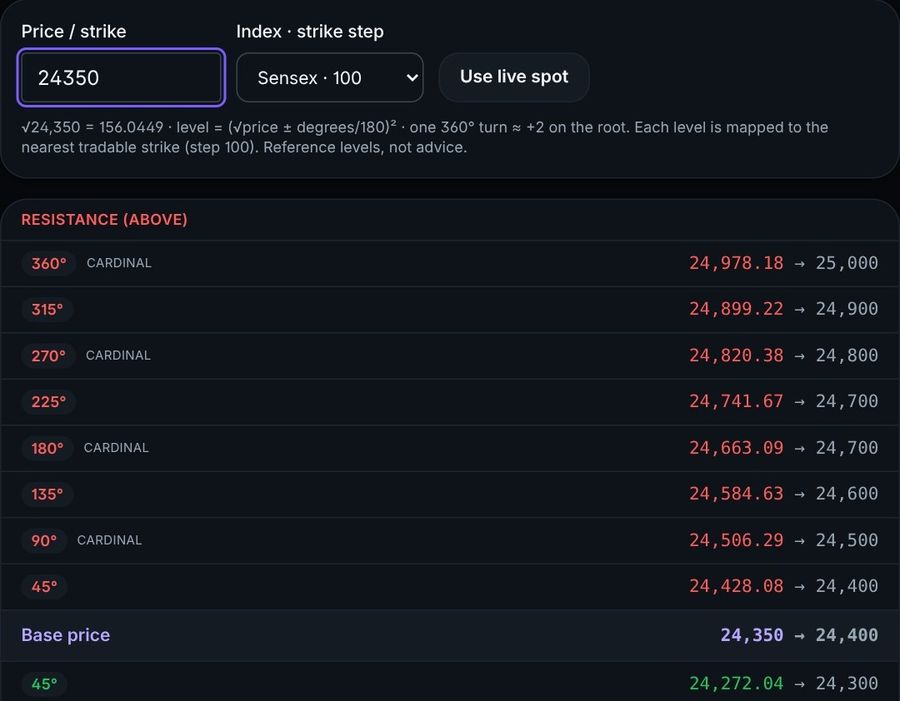The image size is (900, 701).
Task: Click the strike 24,600 in the 135° row
Action: click(x=847, y=494)
